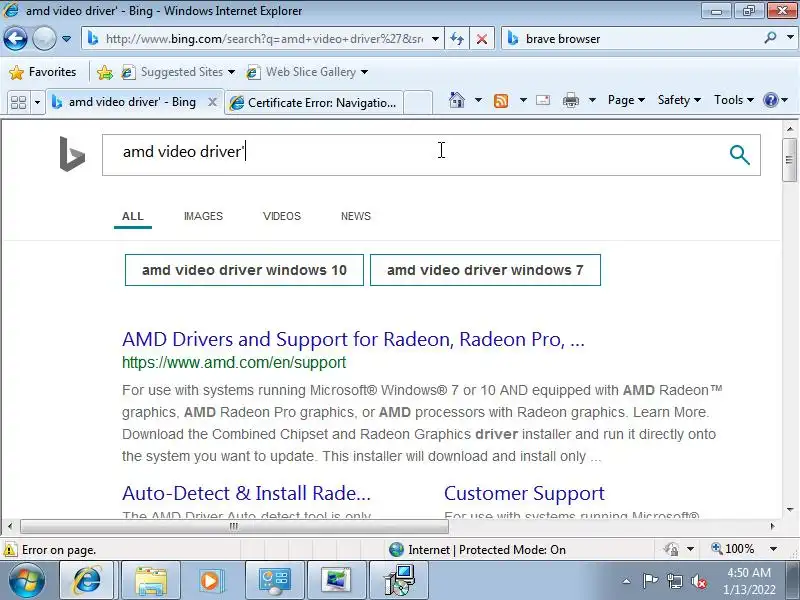Click the Print icon

570,101
